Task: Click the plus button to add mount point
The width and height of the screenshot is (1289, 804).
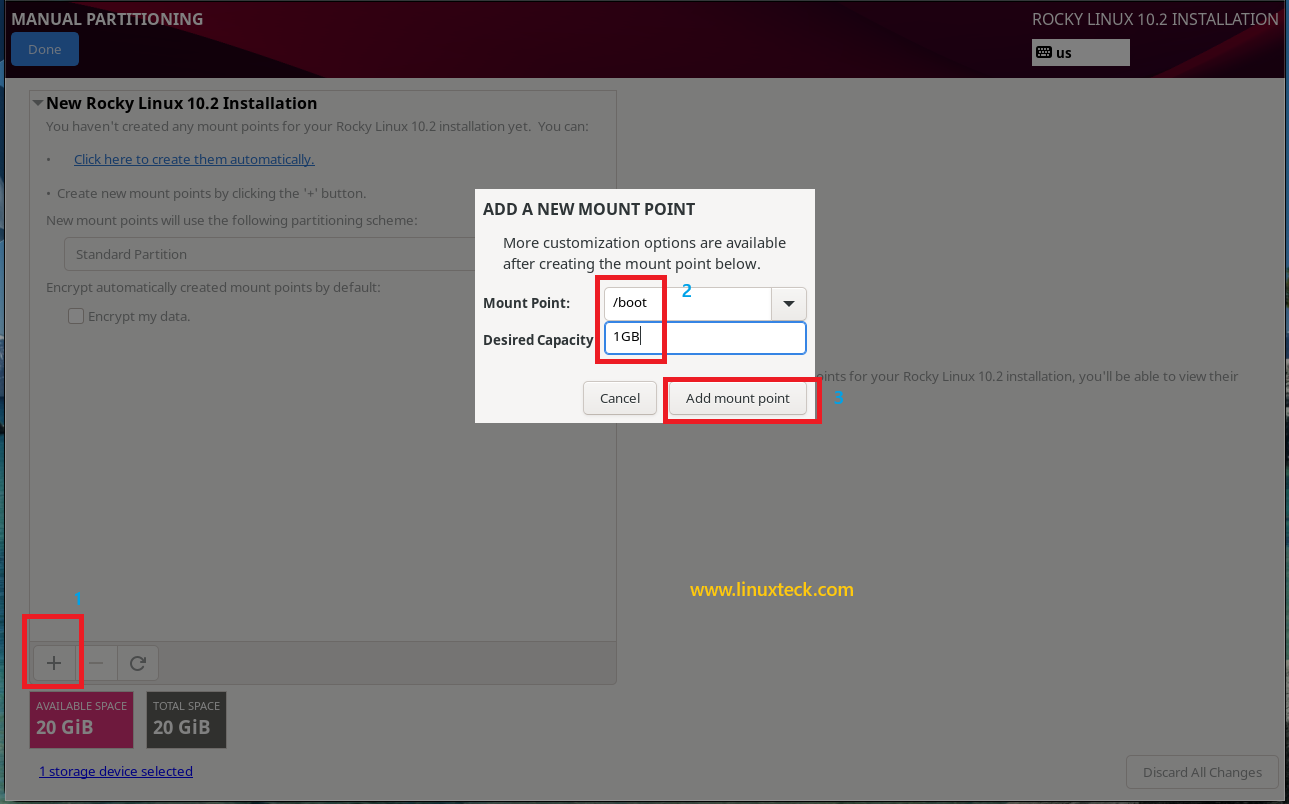Action: pos(54,663)
